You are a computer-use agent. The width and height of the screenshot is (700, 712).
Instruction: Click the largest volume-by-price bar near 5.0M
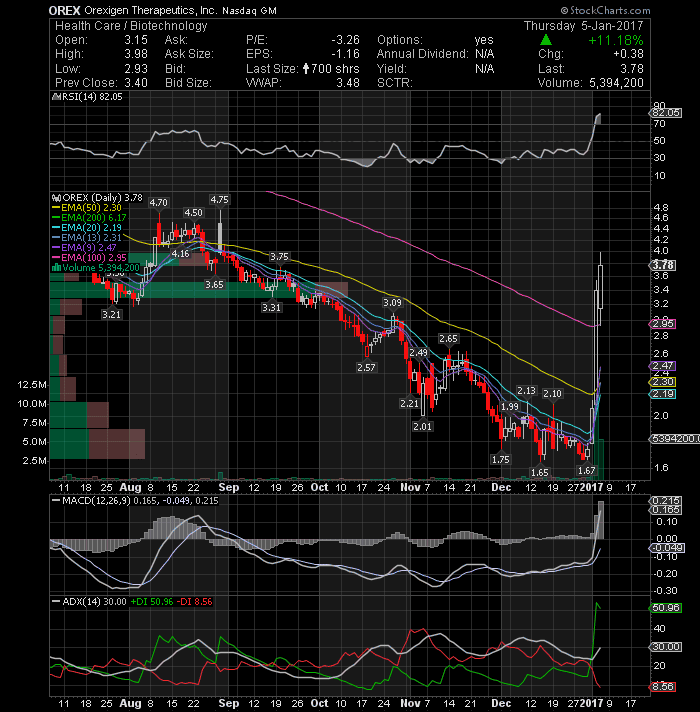(x=97, y=444)
